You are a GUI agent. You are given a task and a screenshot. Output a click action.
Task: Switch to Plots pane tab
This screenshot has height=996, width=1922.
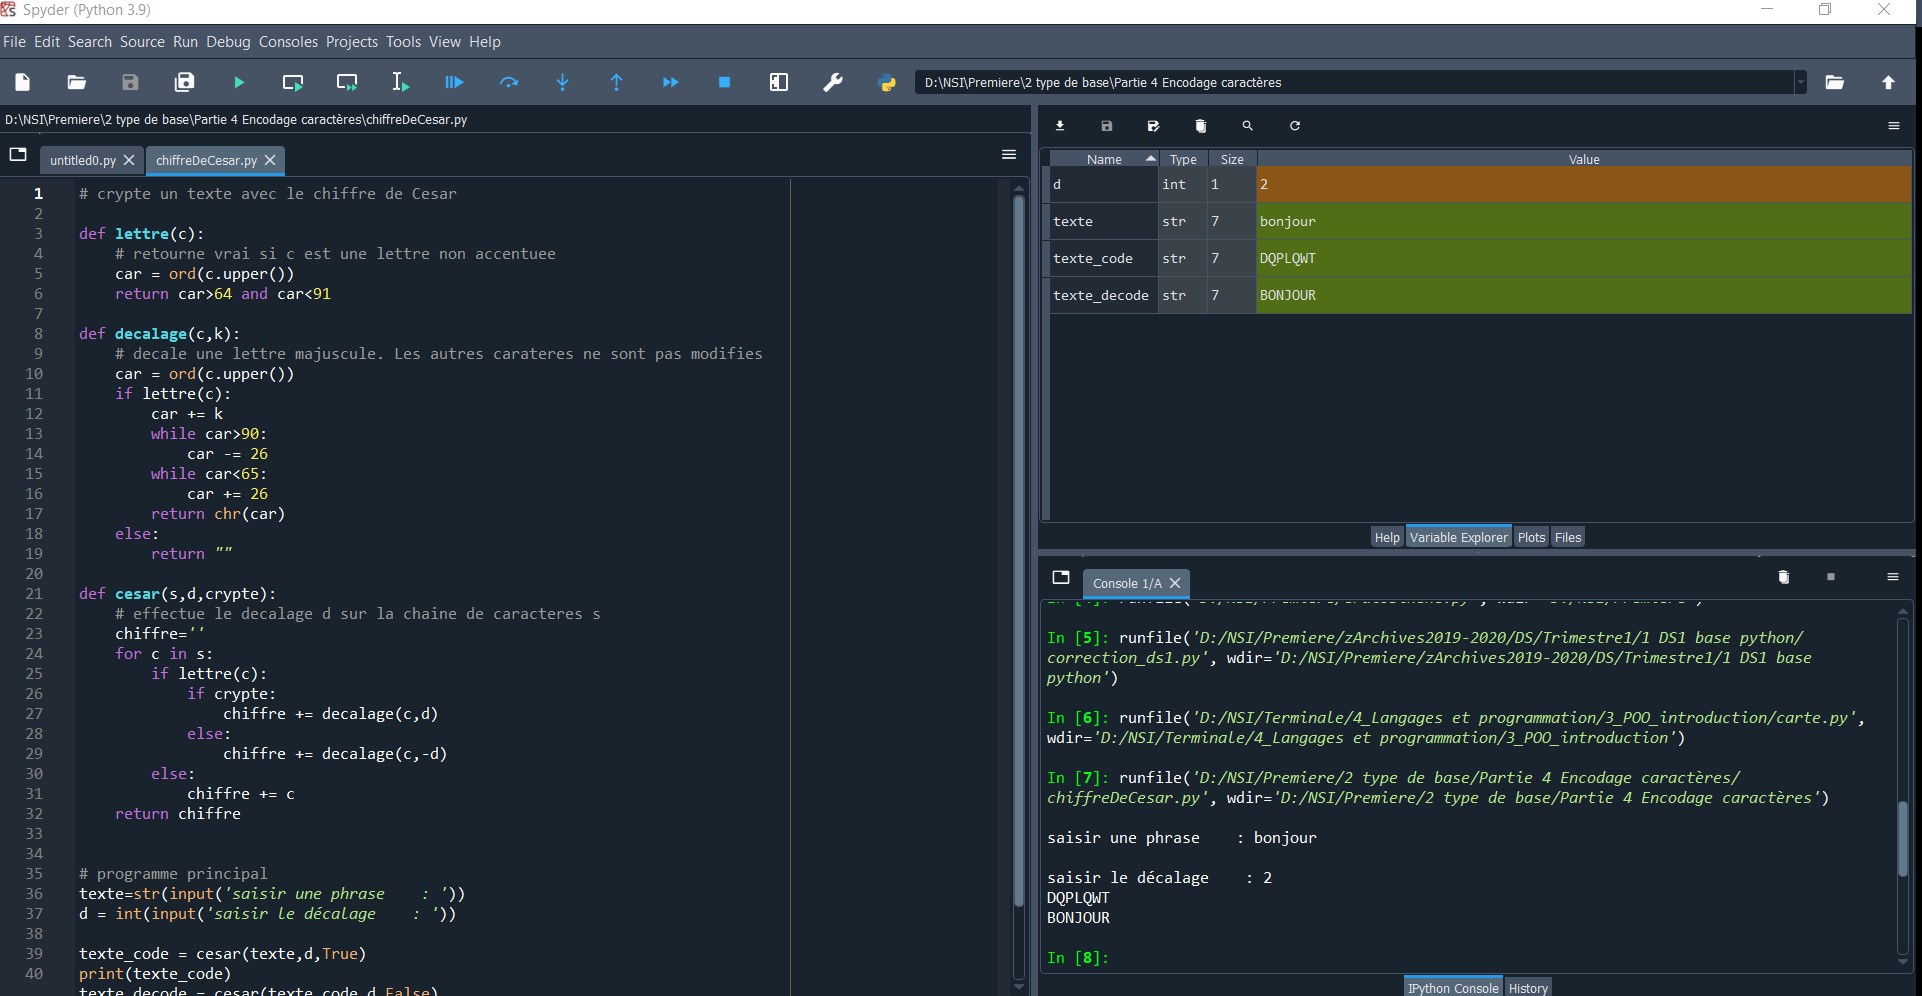(1531, 537)
